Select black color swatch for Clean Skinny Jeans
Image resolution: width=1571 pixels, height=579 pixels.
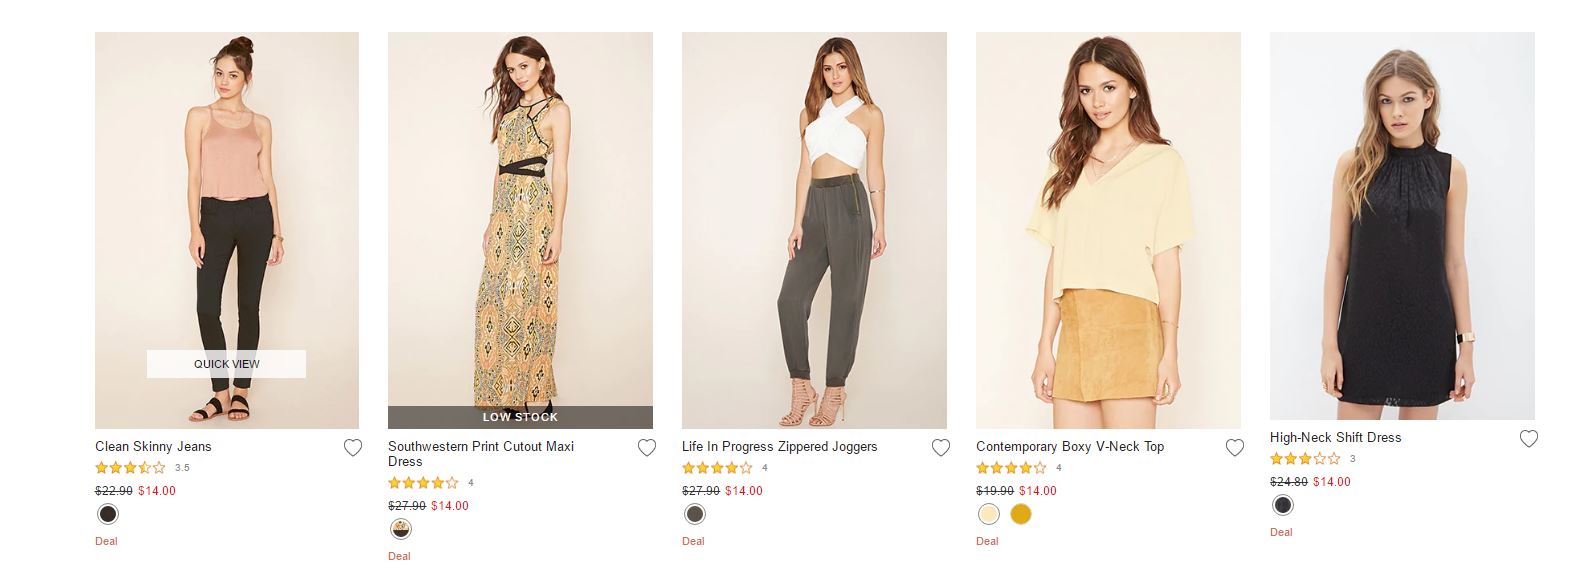tap(108, 514)
